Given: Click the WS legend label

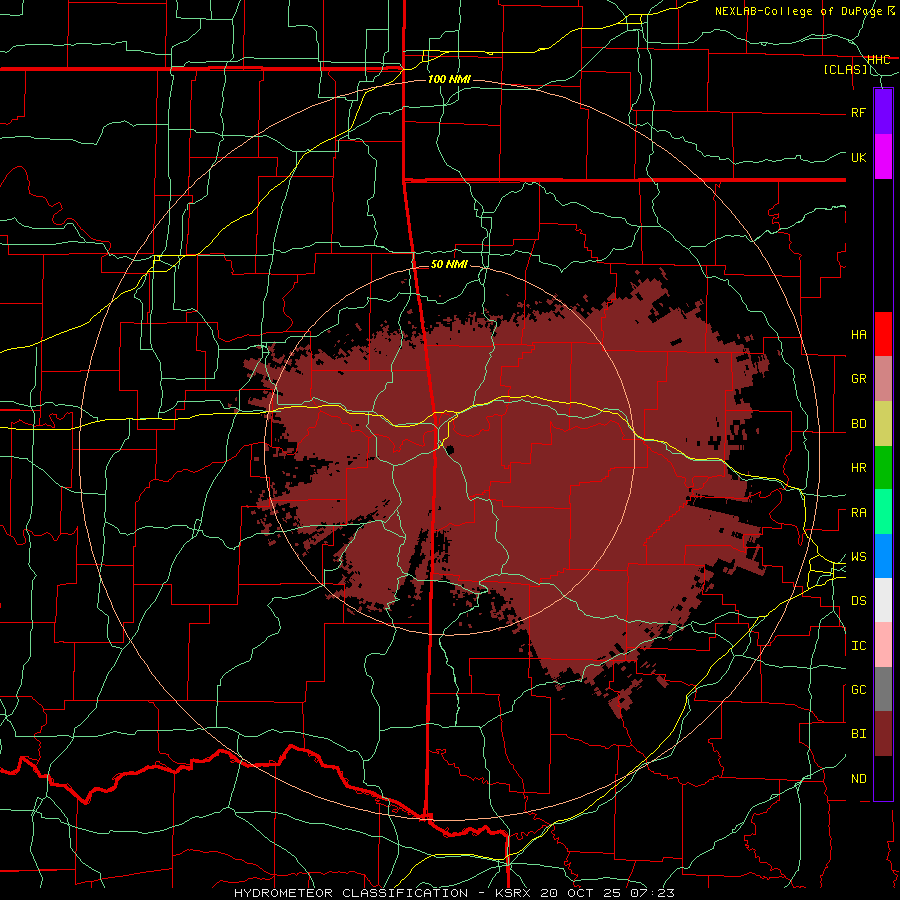Looking at the screenshot, I should tap(858, 557).
